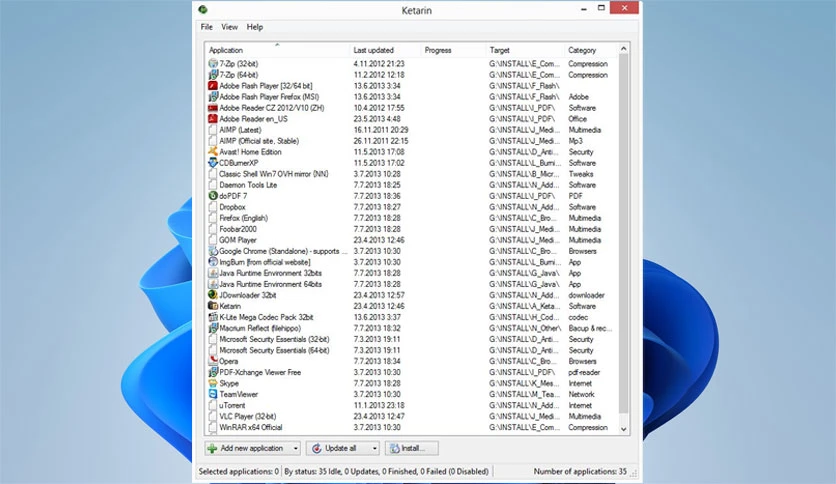Select the GOM Player row
The image size is (836, 484).
pos(412,240)
